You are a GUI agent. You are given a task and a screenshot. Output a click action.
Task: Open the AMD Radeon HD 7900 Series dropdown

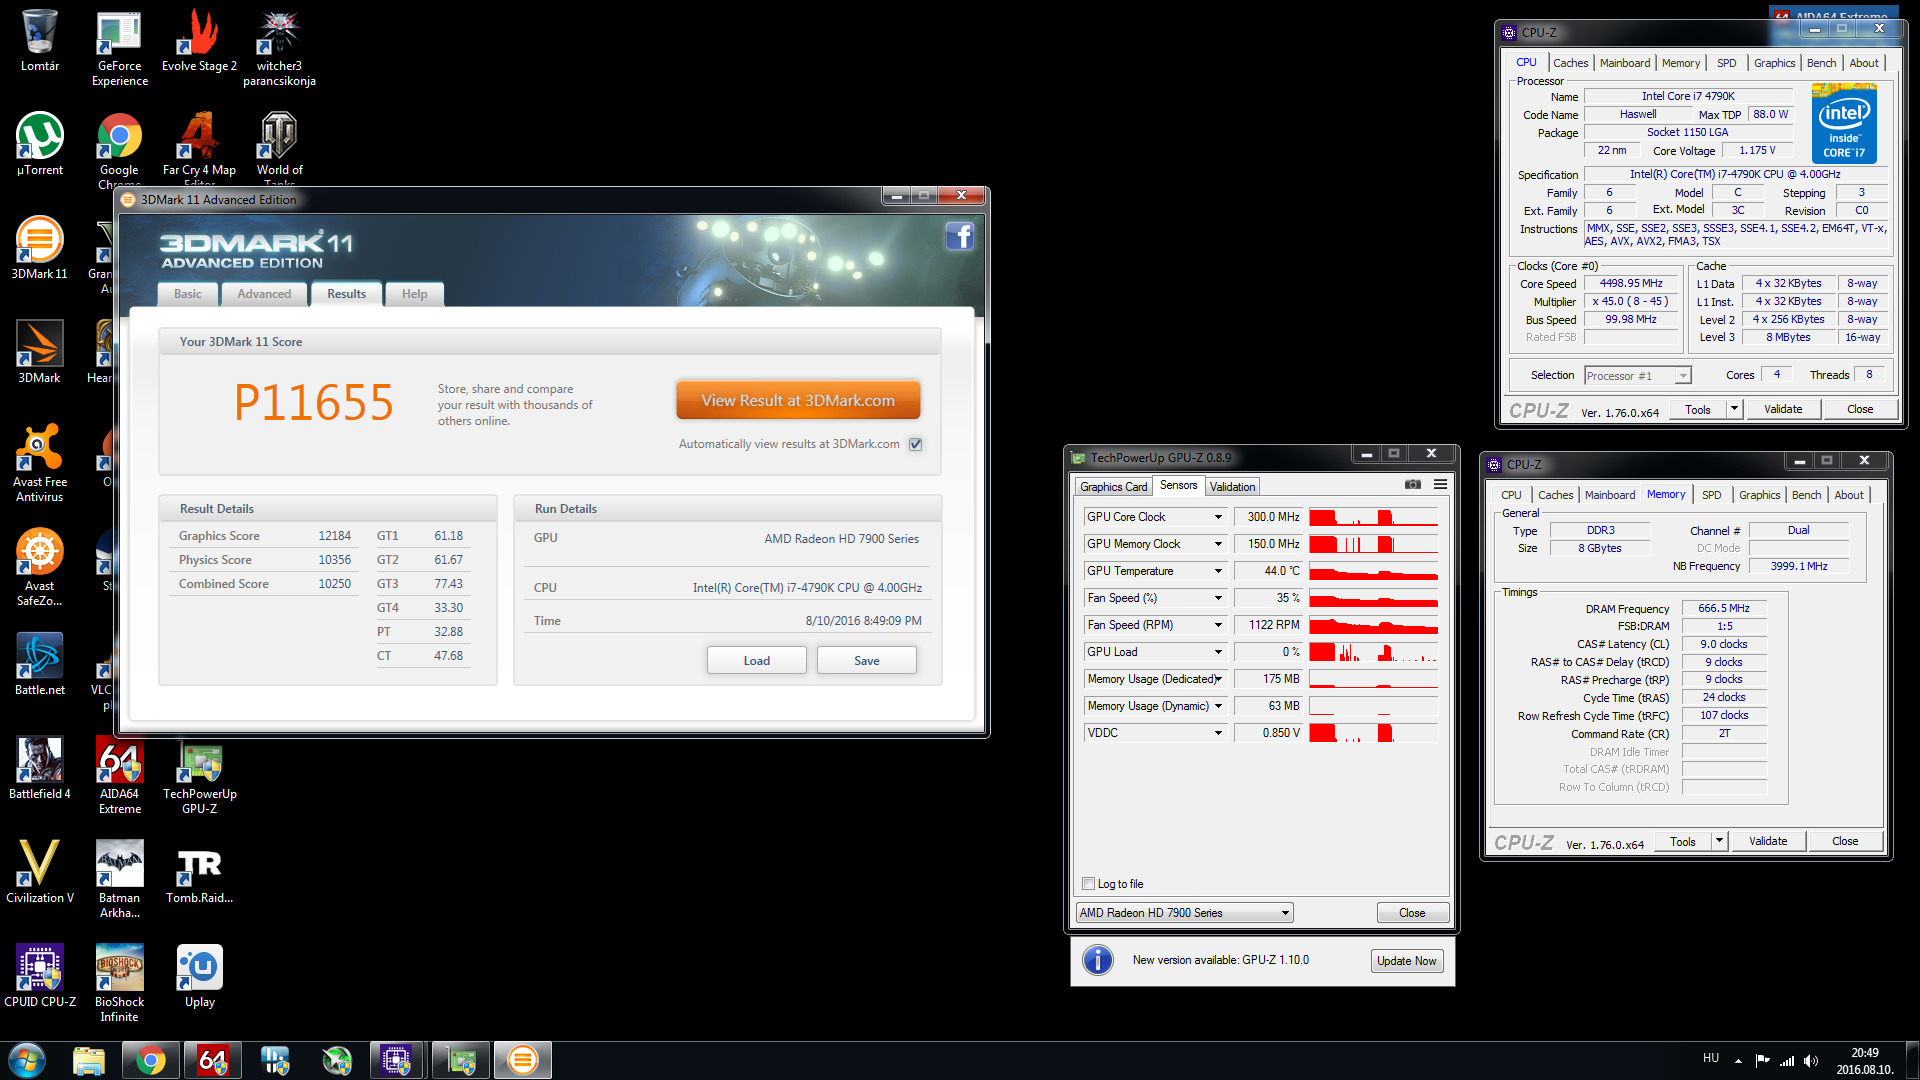[x=1184, y=913]
